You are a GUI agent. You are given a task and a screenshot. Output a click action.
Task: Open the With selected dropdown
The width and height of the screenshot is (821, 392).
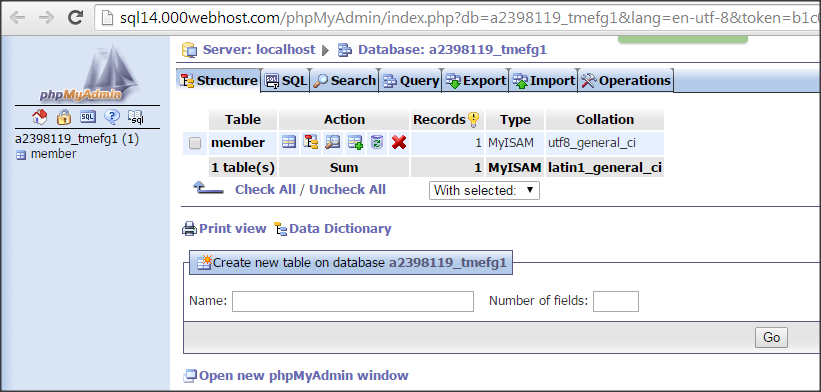pyautogui.click(x=484, y=191)
